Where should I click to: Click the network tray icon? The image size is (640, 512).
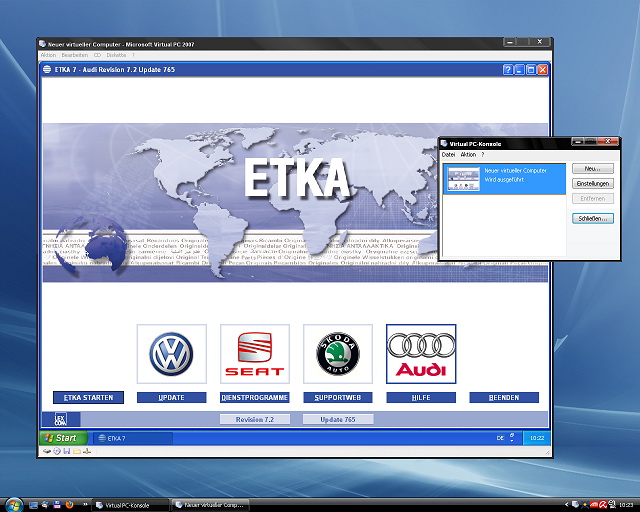coord(612,505)
